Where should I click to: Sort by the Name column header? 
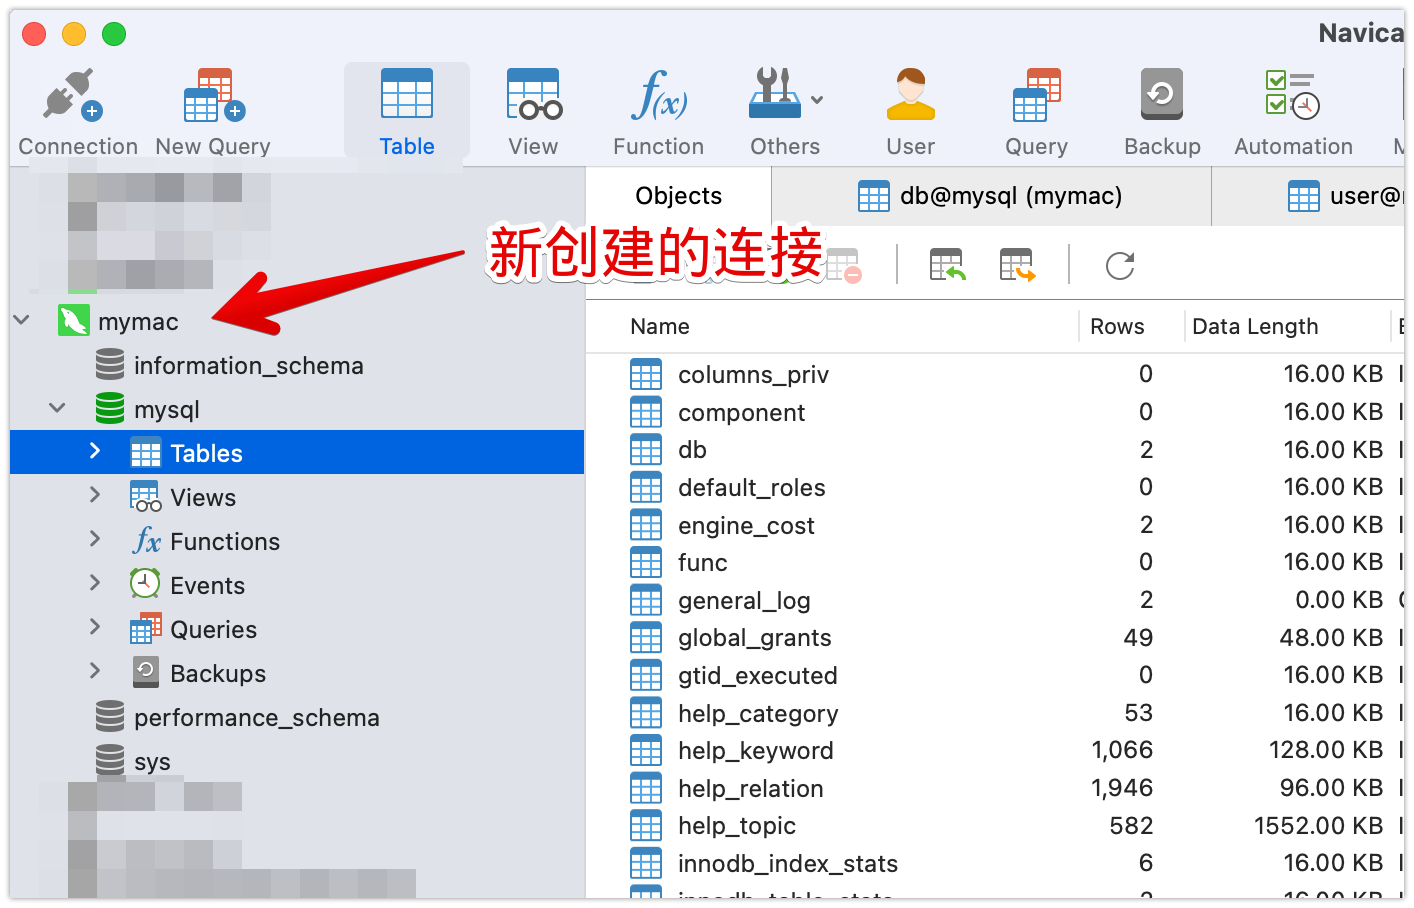[x=660, y=327]
